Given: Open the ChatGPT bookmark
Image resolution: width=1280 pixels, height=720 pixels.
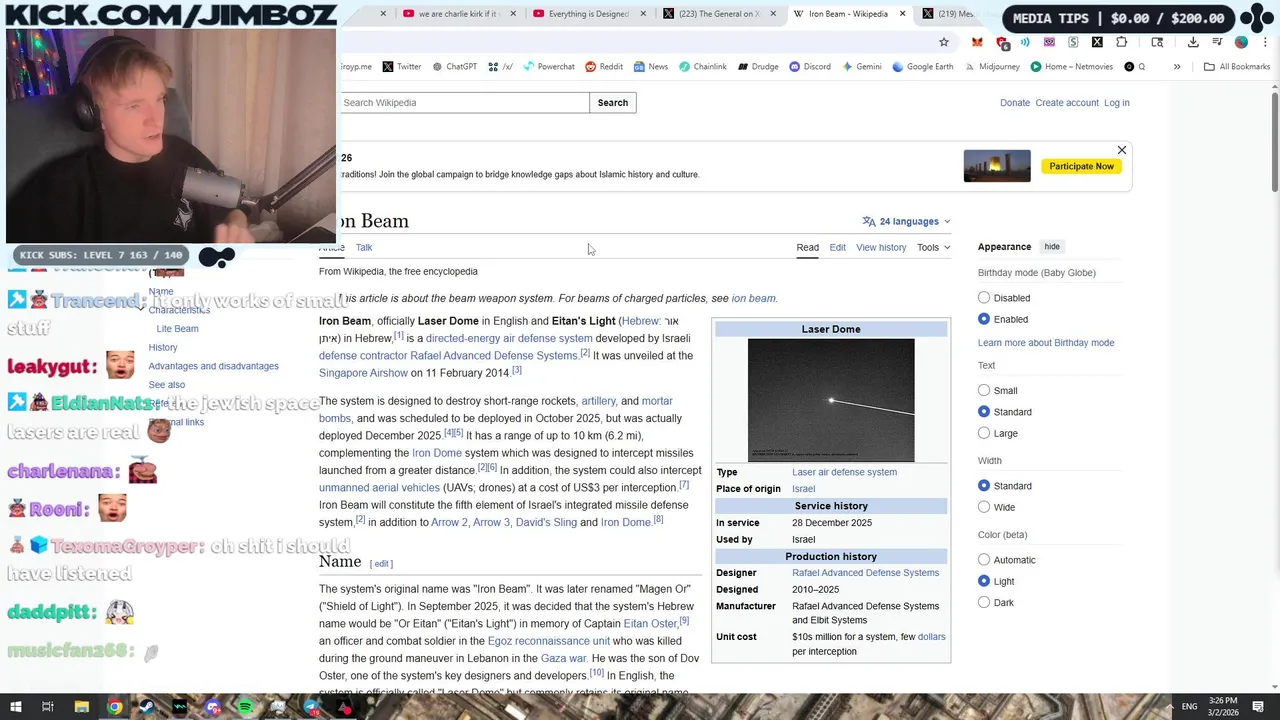Looking at the screenshot, I should pos(455,67).
